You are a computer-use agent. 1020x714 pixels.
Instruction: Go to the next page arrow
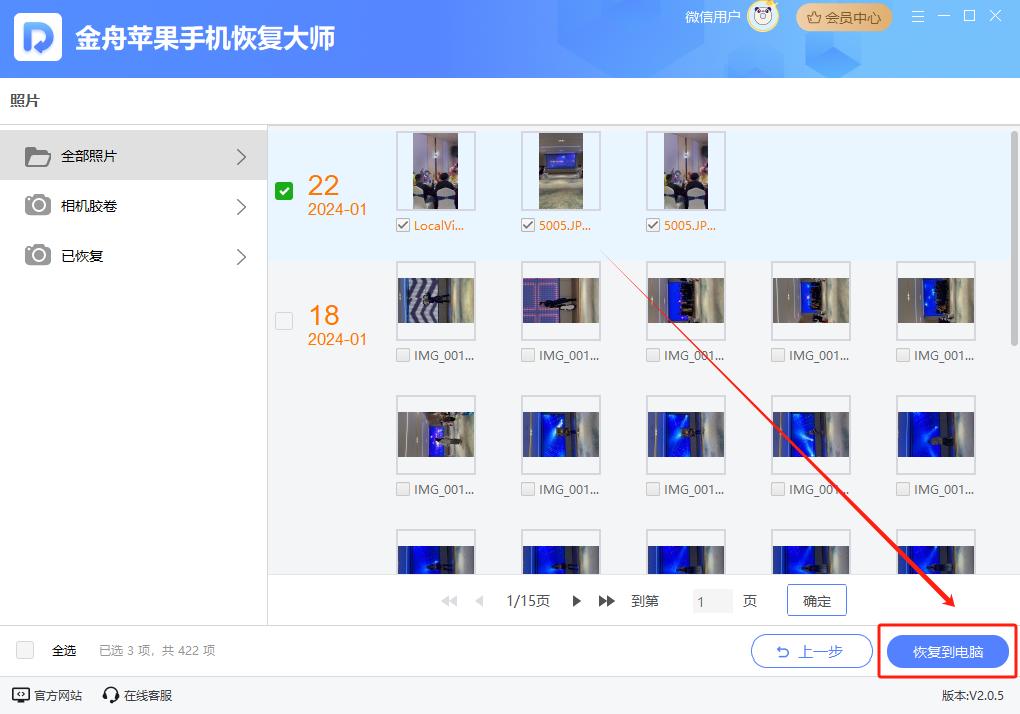click(577, 601)
